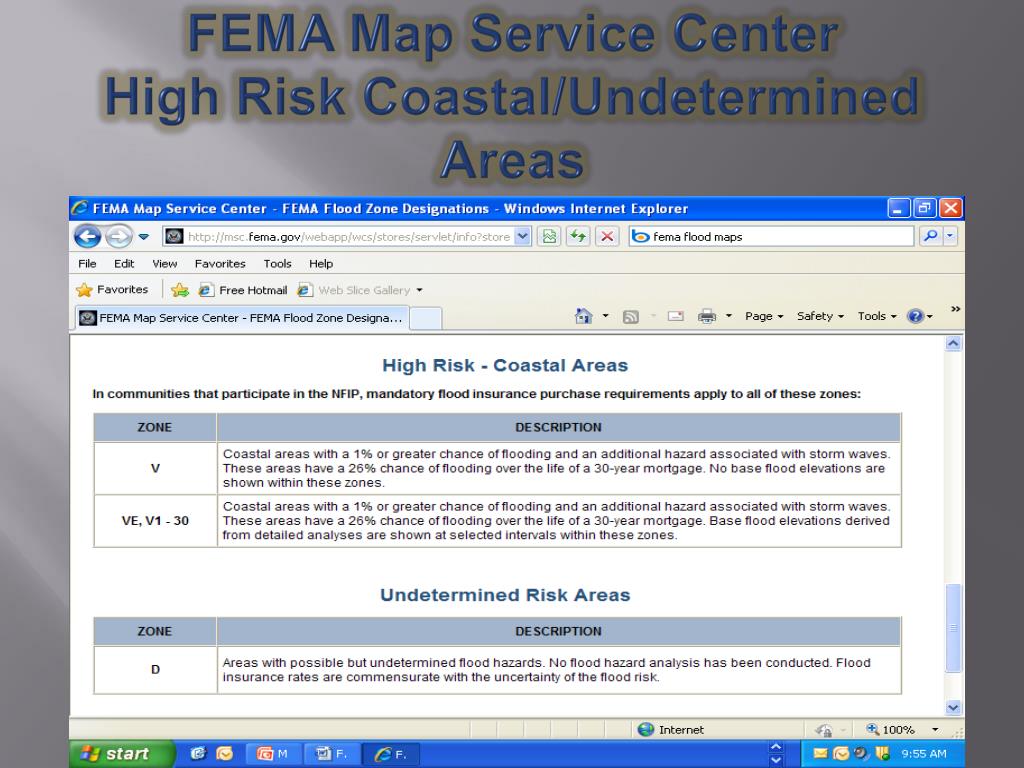This screenshot has height=768, width=1024.
Task: Open the Windows Start menu
Action: coord(122,754)
